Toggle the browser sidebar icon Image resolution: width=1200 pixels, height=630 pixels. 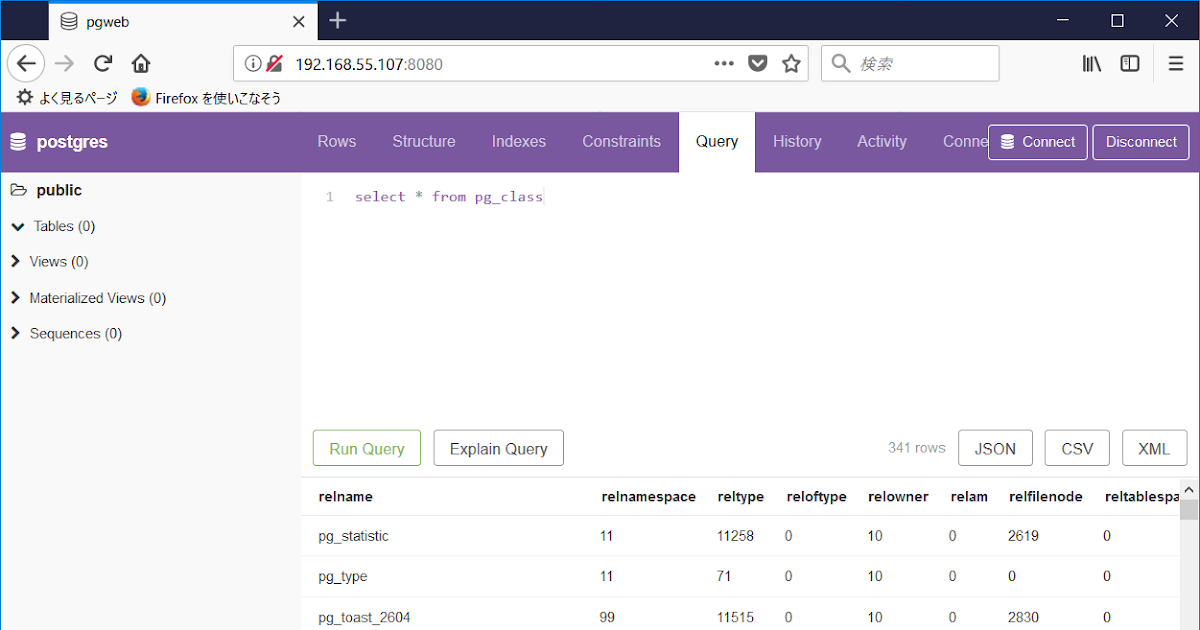[1129, 63]
